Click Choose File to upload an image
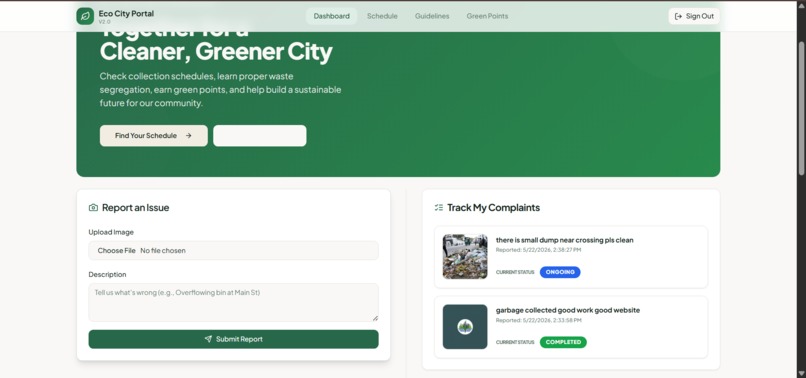The image size is (806, 378). [117, 251]
